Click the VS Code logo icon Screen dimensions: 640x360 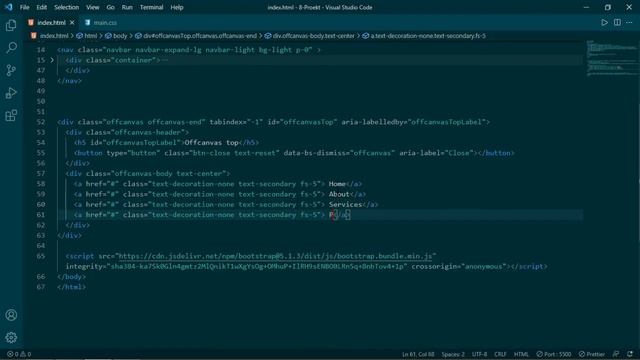tap(9, 7)
